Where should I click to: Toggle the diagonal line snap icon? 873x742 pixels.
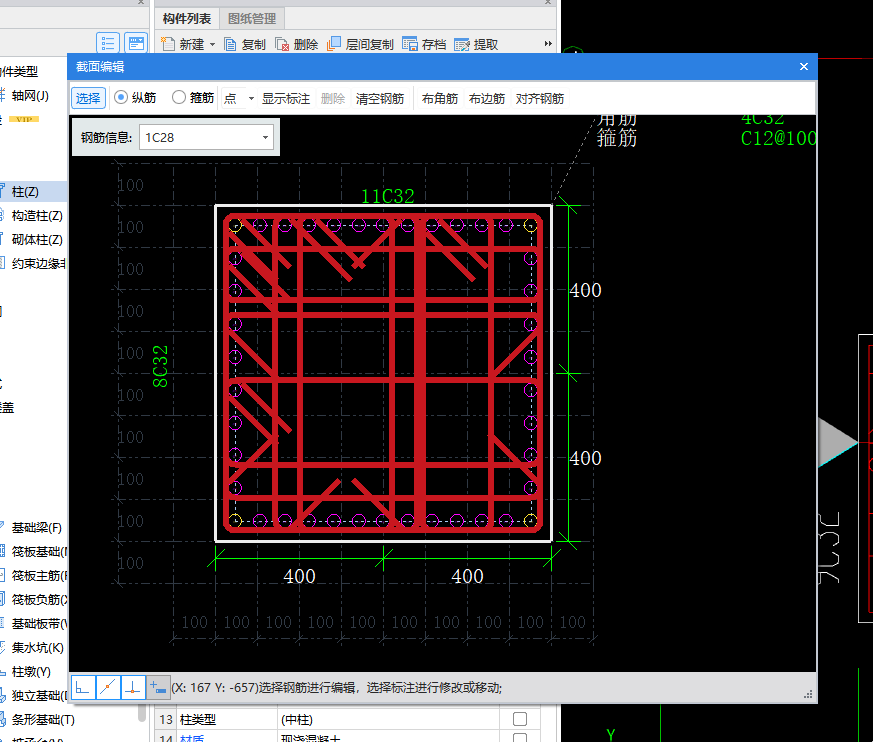(x=108, y=687)
